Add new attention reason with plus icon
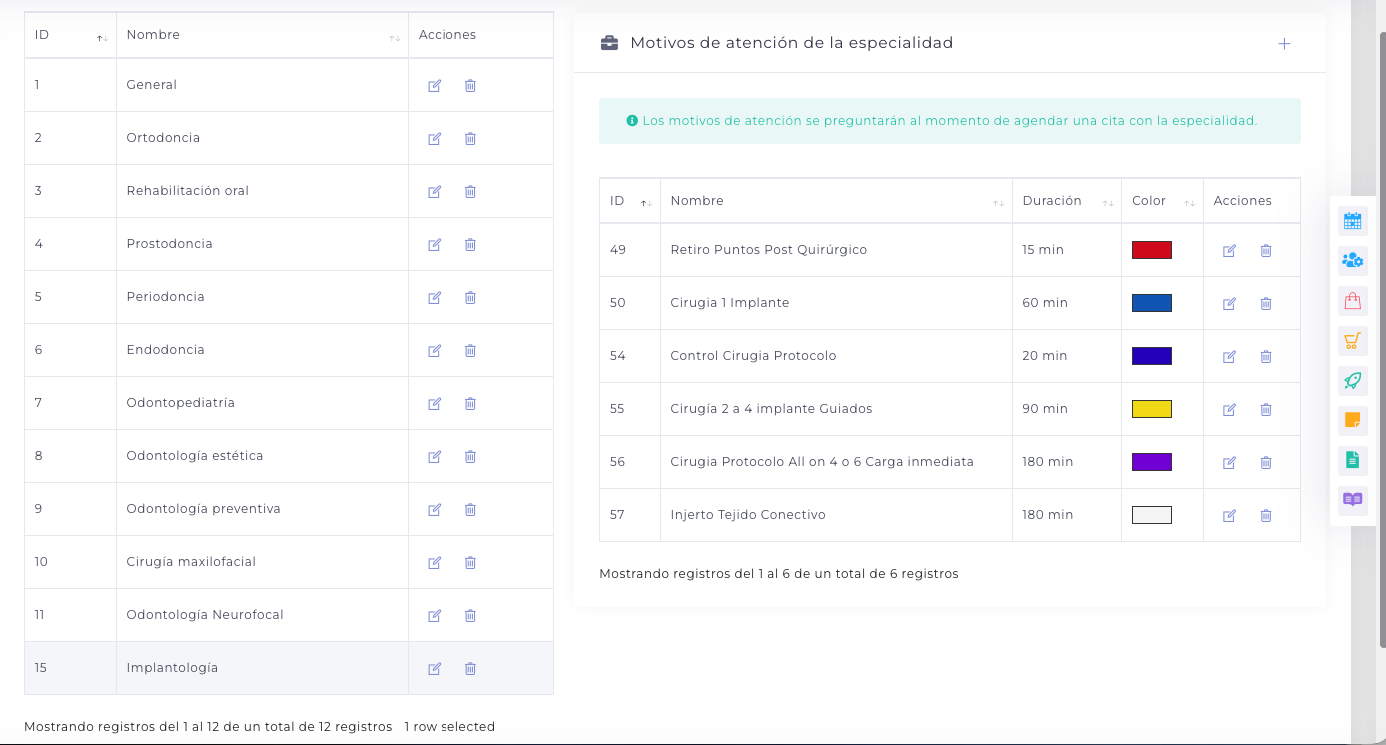Screen dimensions: 1386x745 point(1285,44)
